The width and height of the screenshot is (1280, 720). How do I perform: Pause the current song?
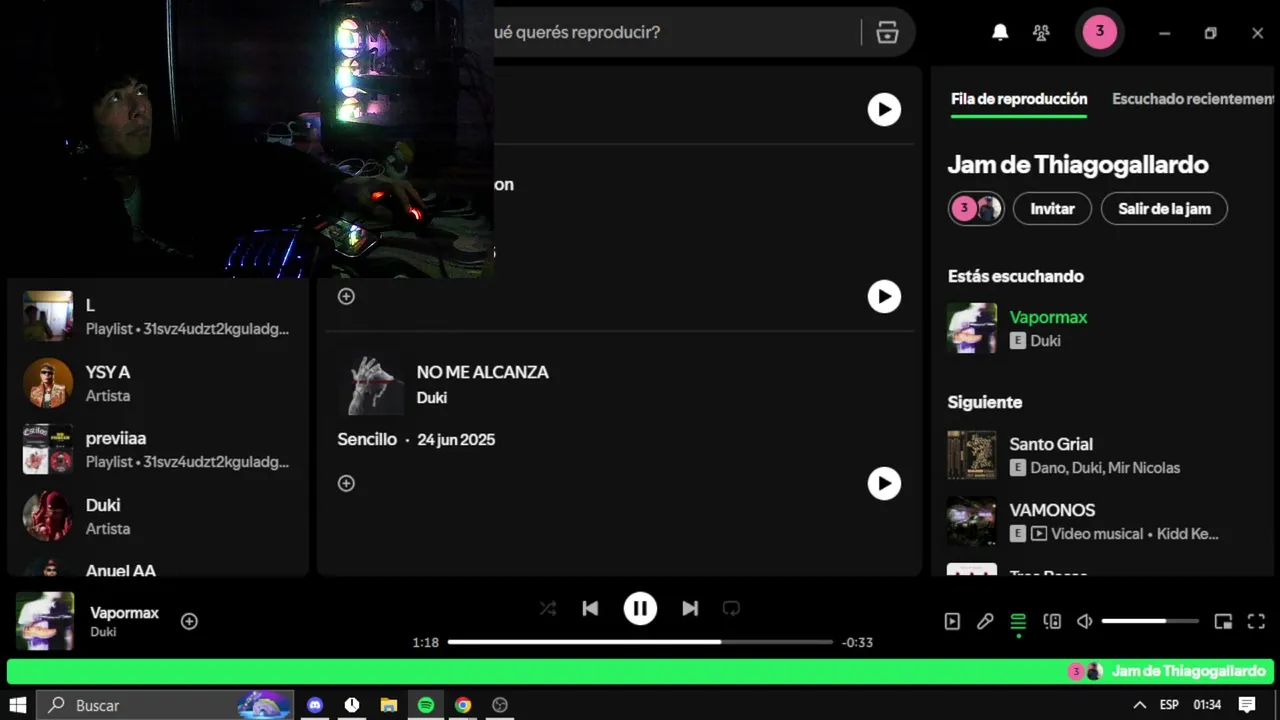coord(640,608)
